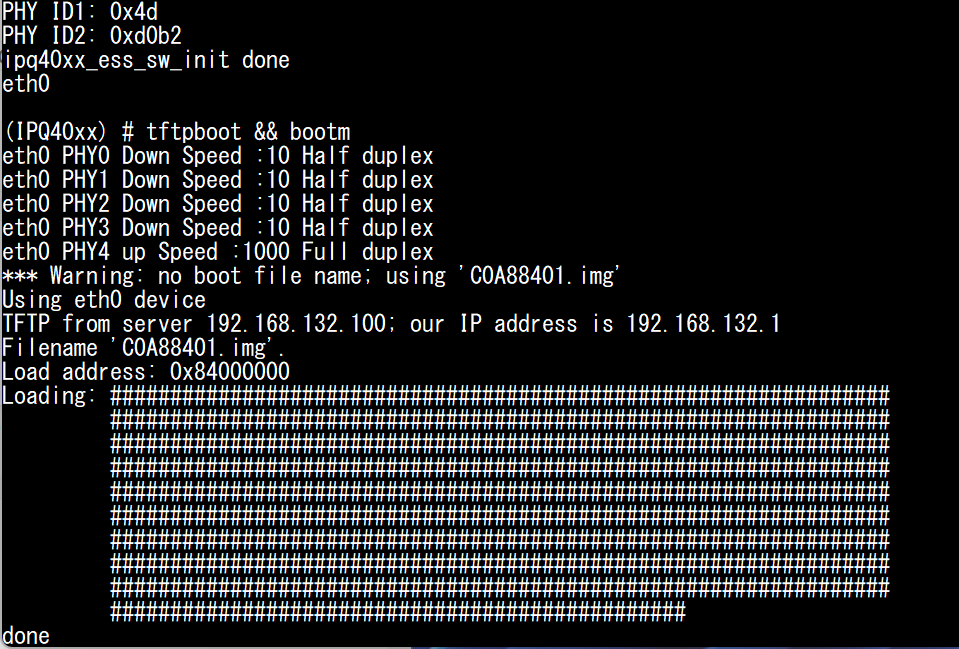
Task: Click the PHY ID1 0x4d line
Action: (x=75, y=12)
